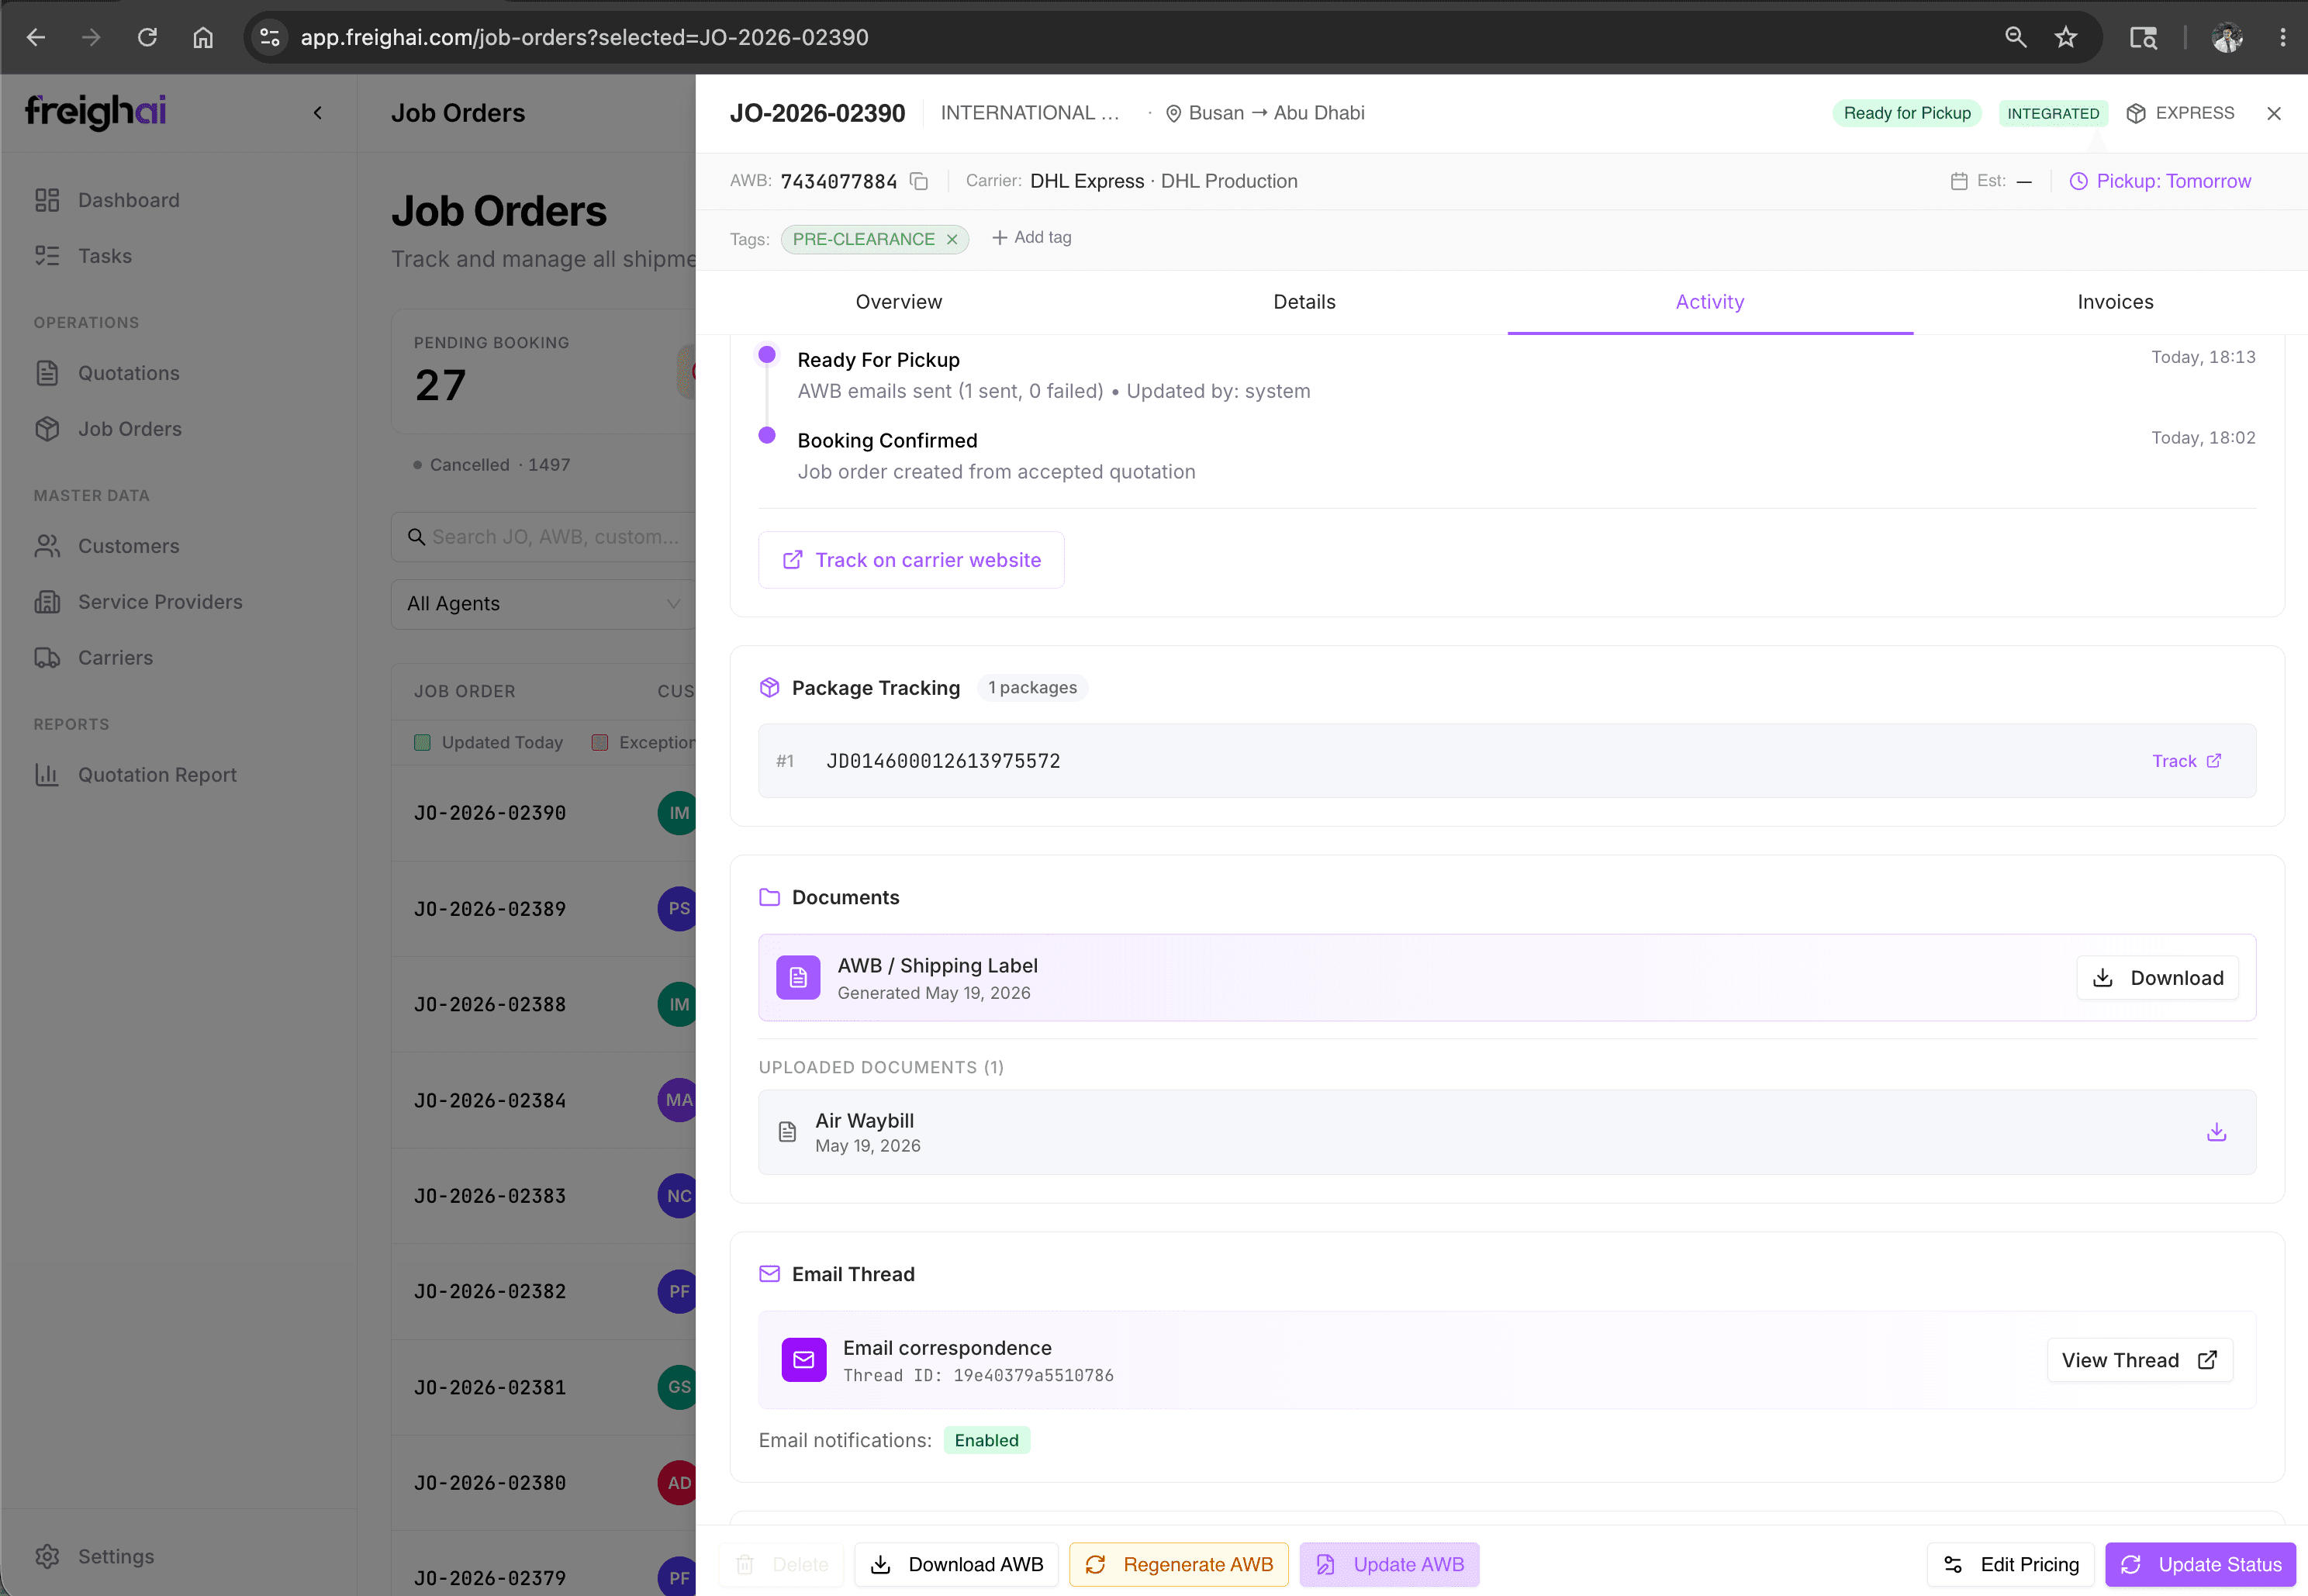This screenshot has width=2308, height=1596.
Task: Open job order JO-2026-02383 row
Action: coord(543,1196)
